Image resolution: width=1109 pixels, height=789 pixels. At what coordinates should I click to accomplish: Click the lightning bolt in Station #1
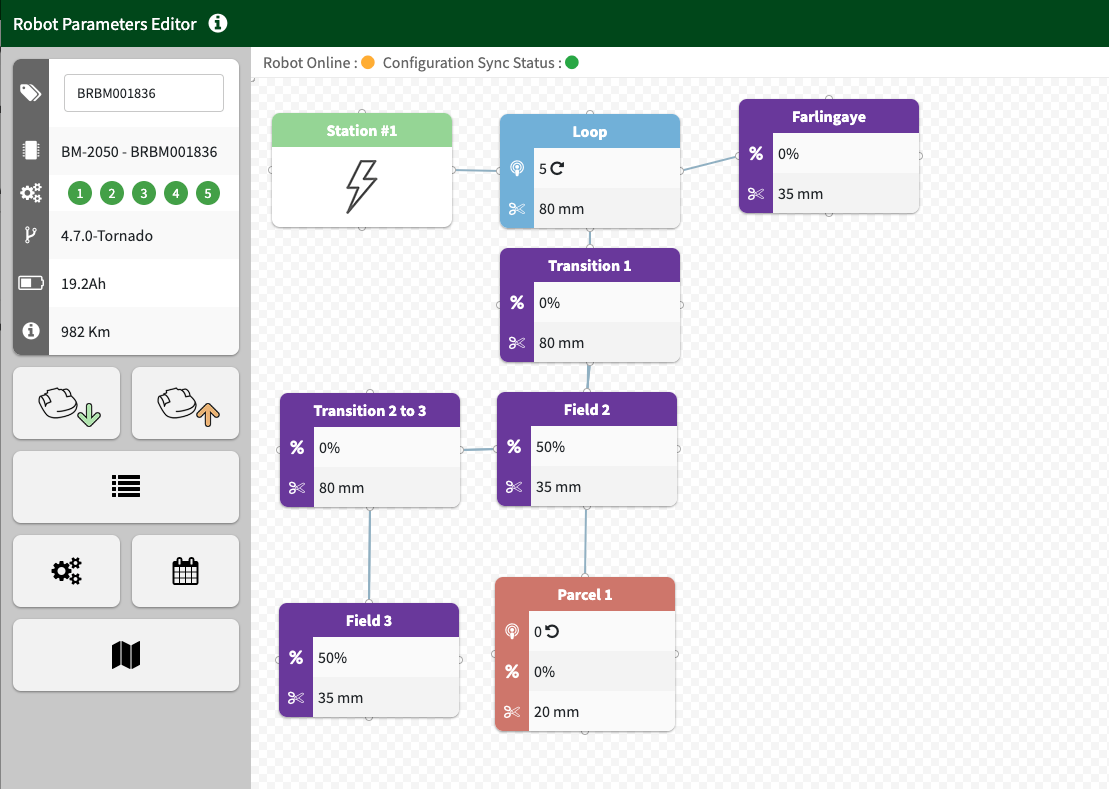coord(361,187)
